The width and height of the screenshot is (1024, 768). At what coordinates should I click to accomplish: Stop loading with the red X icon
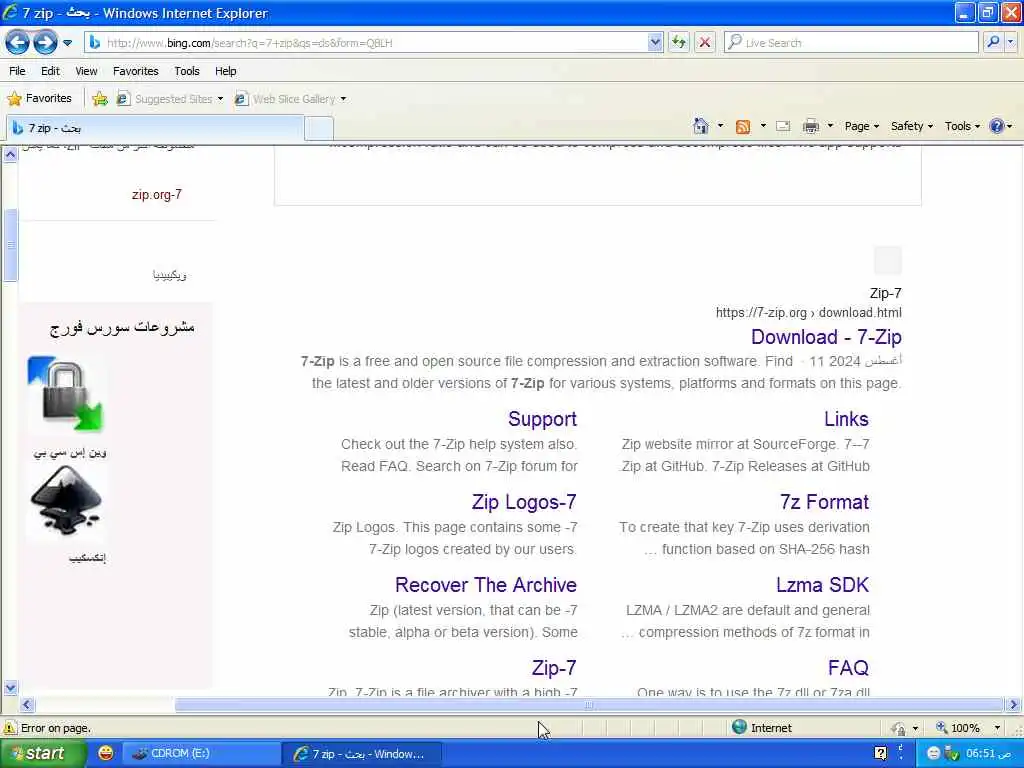[x=705, y=43]
